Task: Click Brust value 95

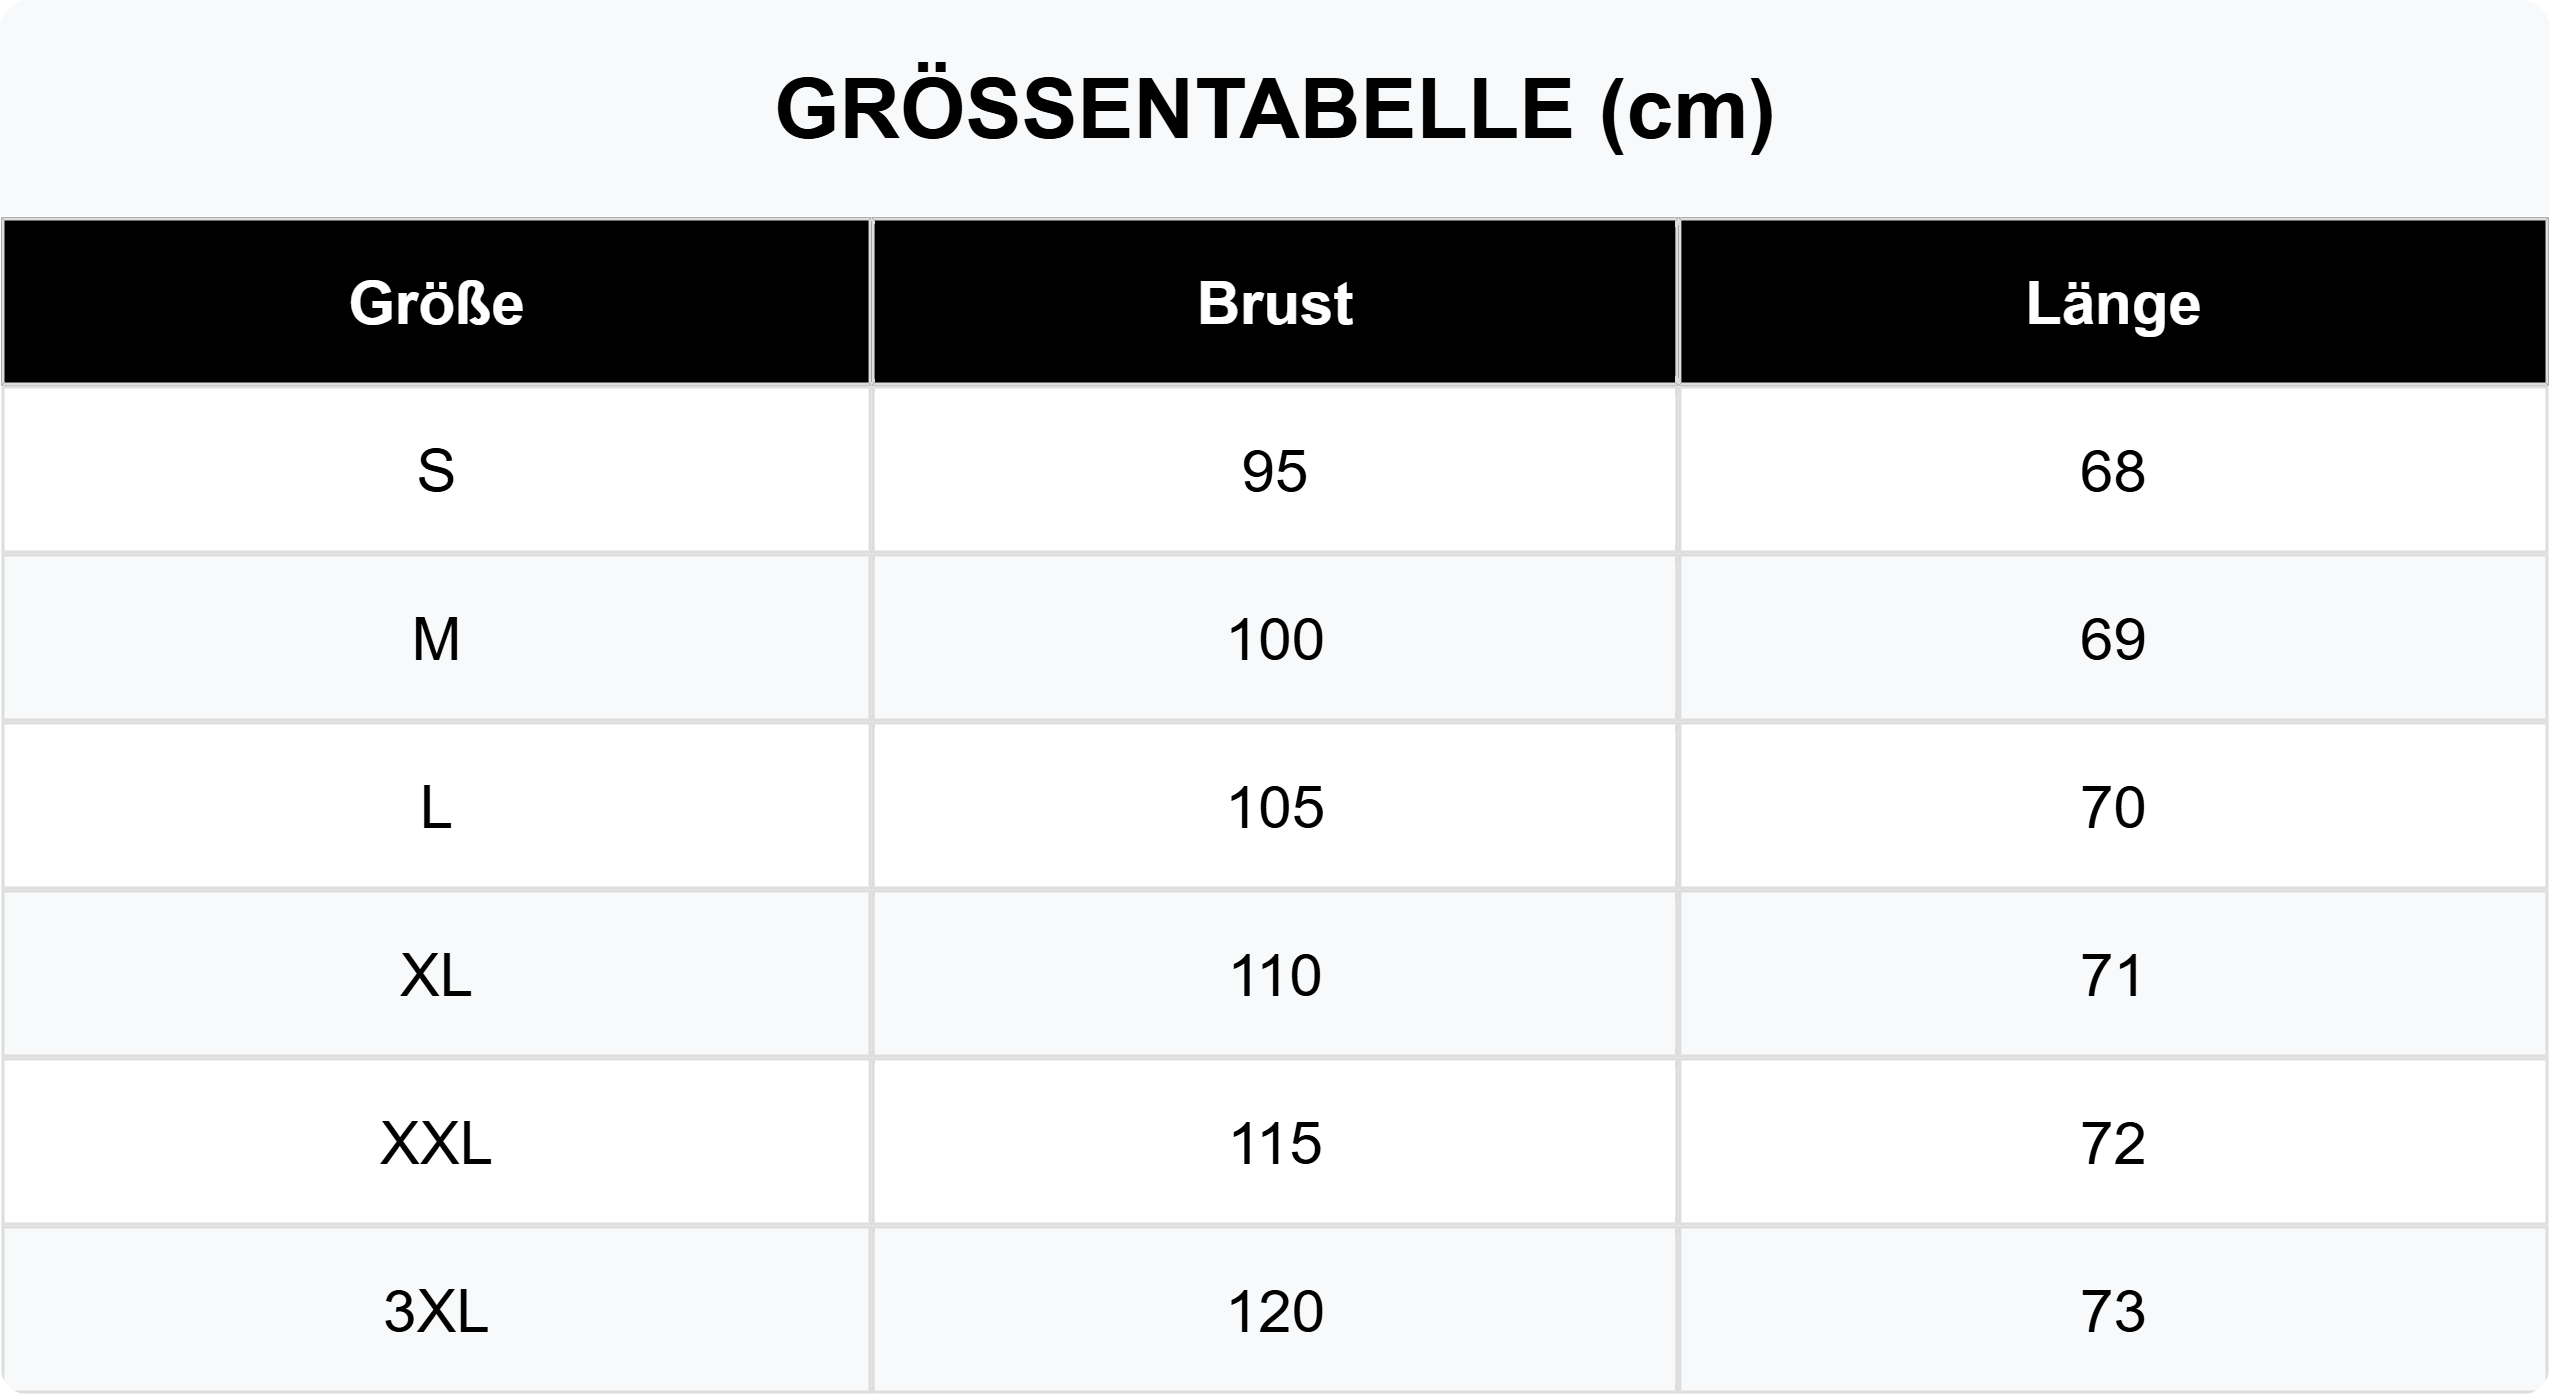Action: 1275,471
